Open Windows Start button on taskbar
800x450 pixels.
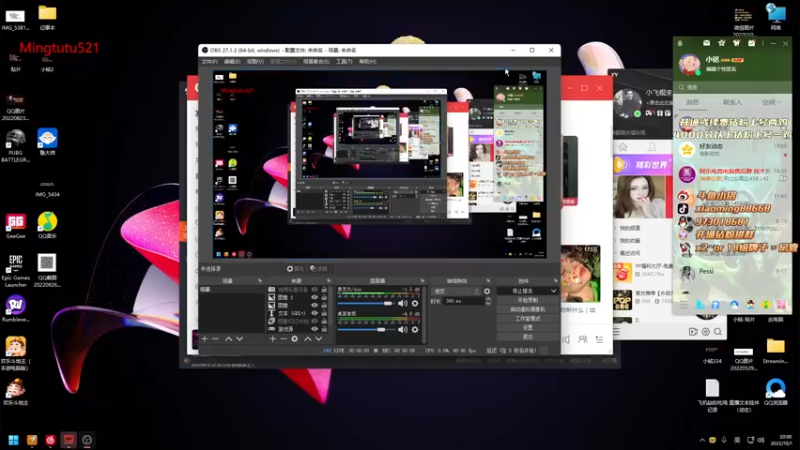(x=13, y=440)
